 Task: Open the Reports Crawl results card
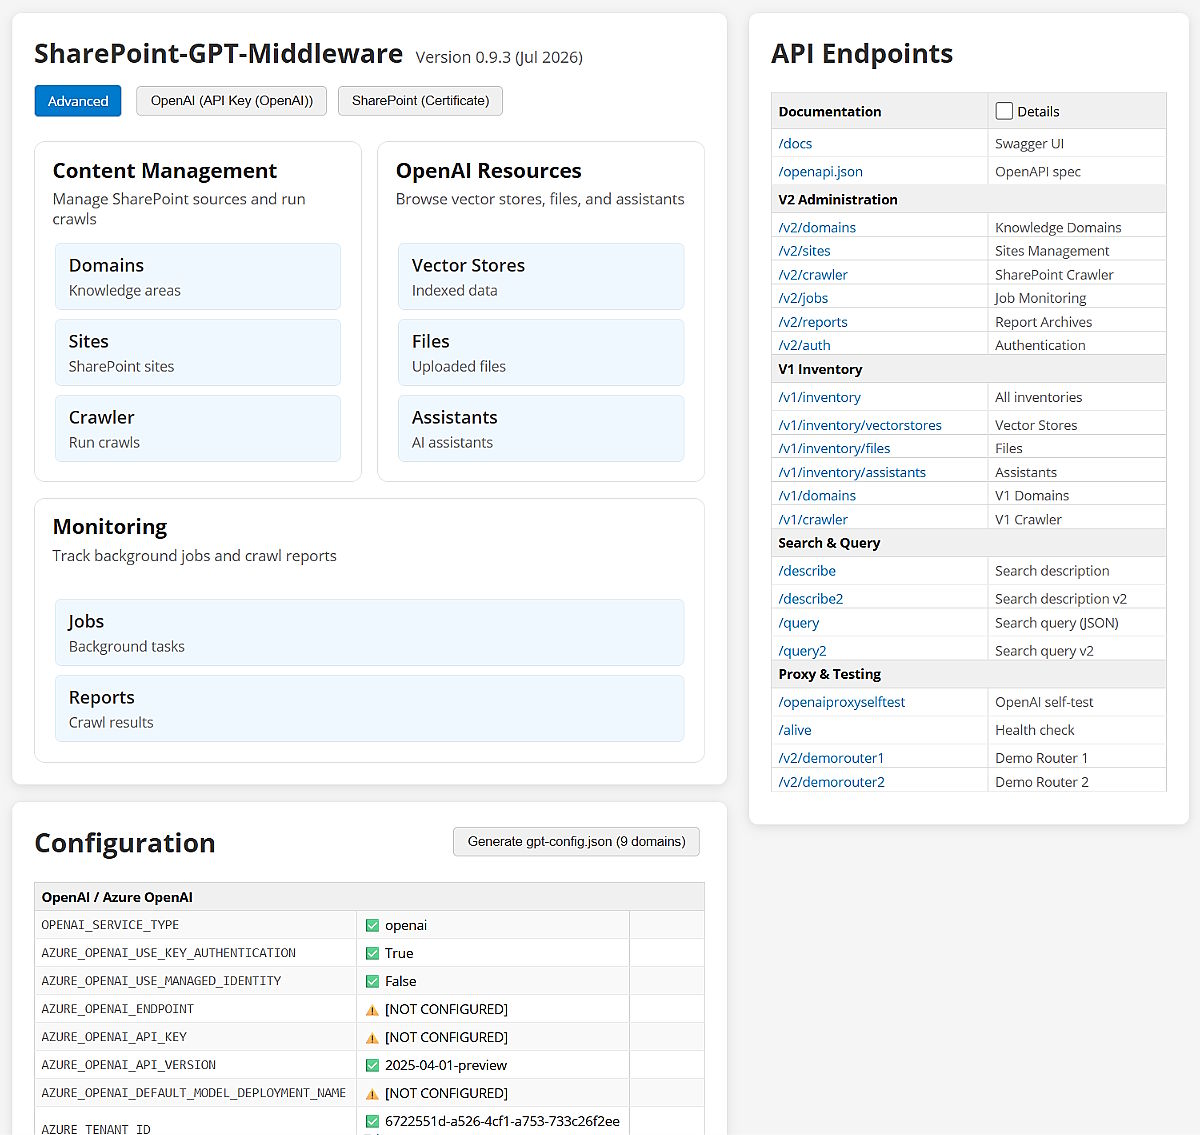(370, 709)
